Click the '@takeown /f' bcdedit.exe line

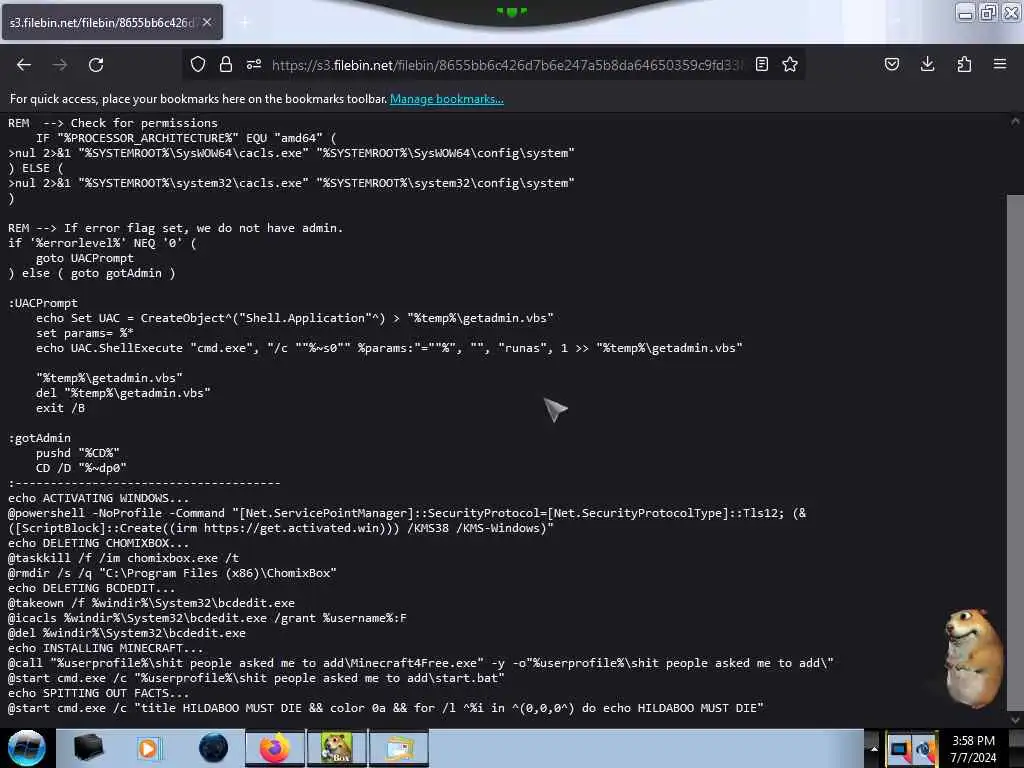(x=152, y=603)
